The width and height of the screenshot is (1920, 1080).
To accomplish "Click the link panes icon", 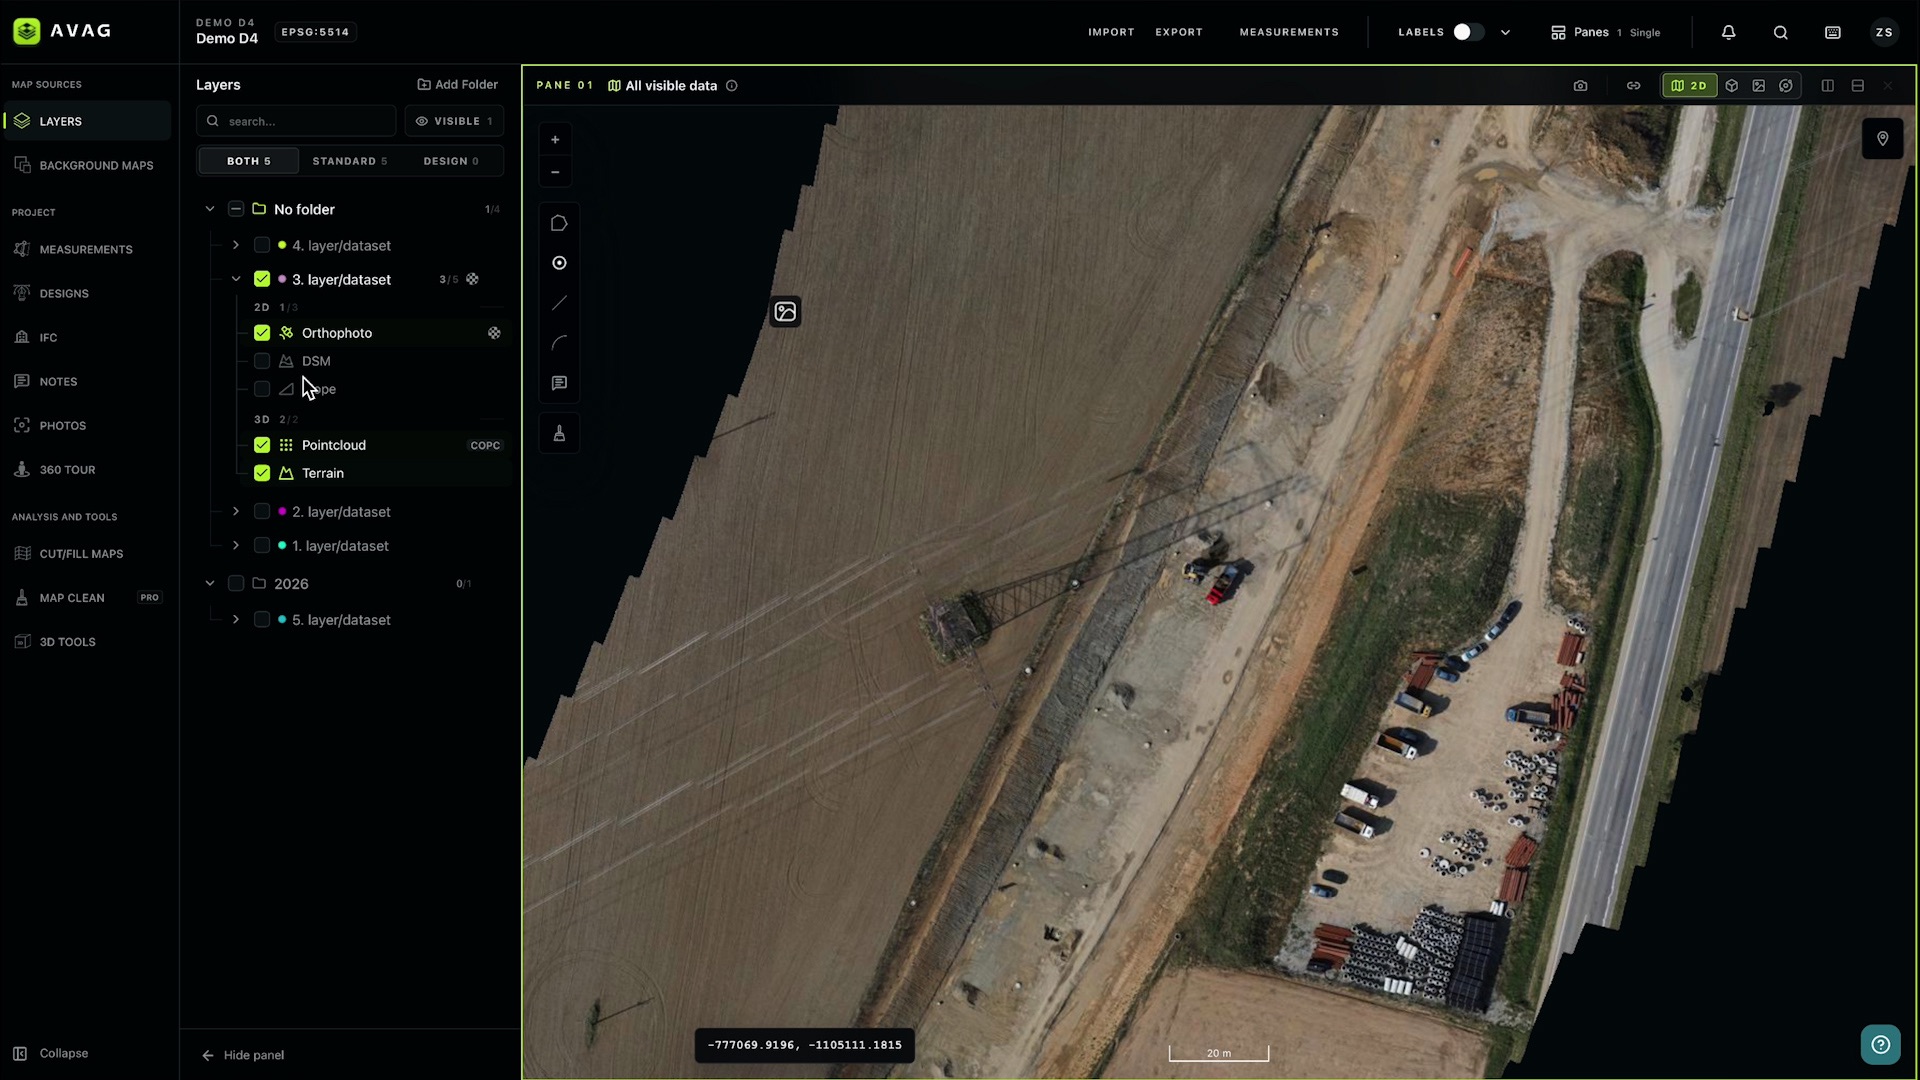I will (1633, 86).
